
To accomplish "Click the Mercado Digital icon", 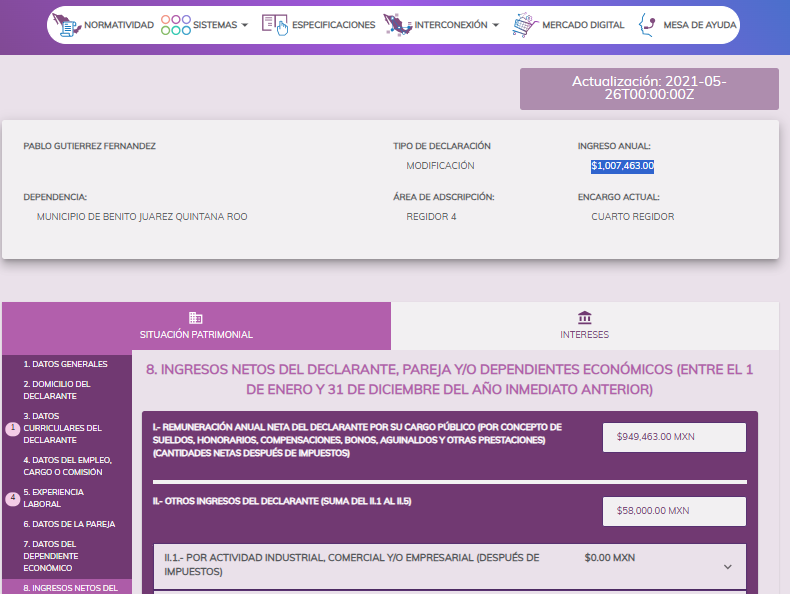I will click(523, 25).
